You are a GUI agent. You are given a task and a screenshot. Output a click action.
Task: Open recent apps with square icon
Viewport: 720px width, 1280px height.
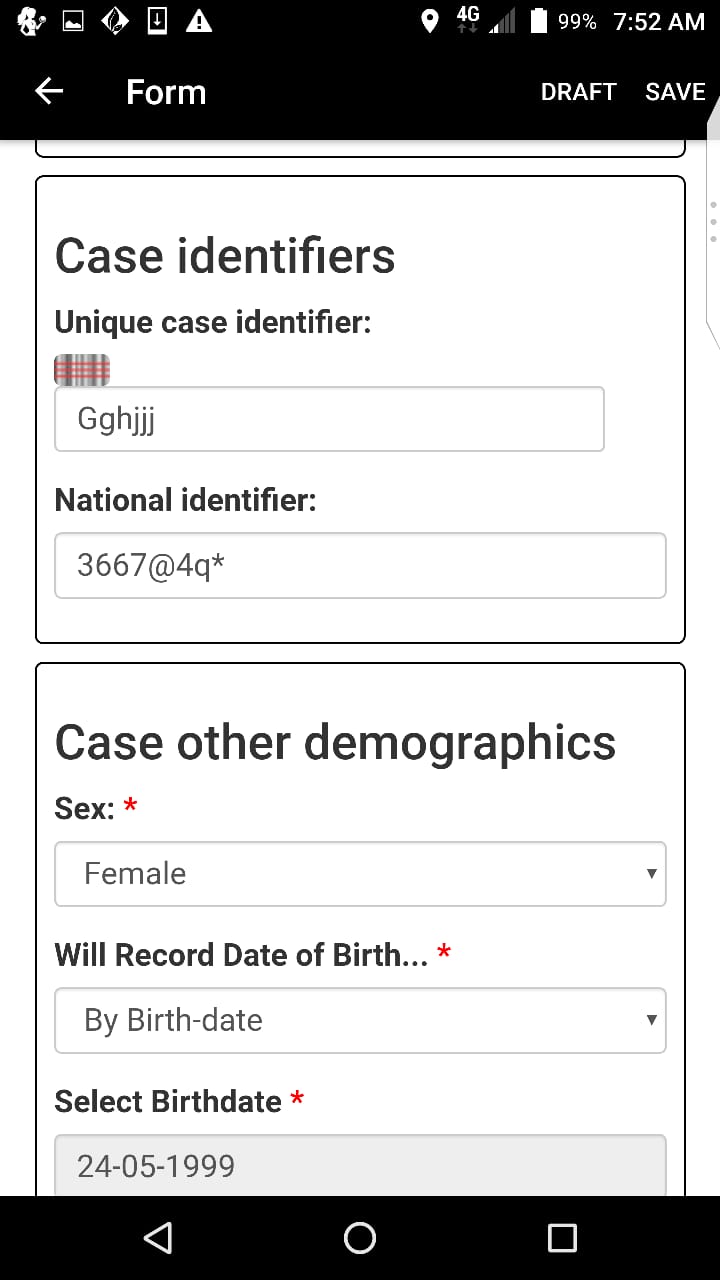coord(562,1238)
